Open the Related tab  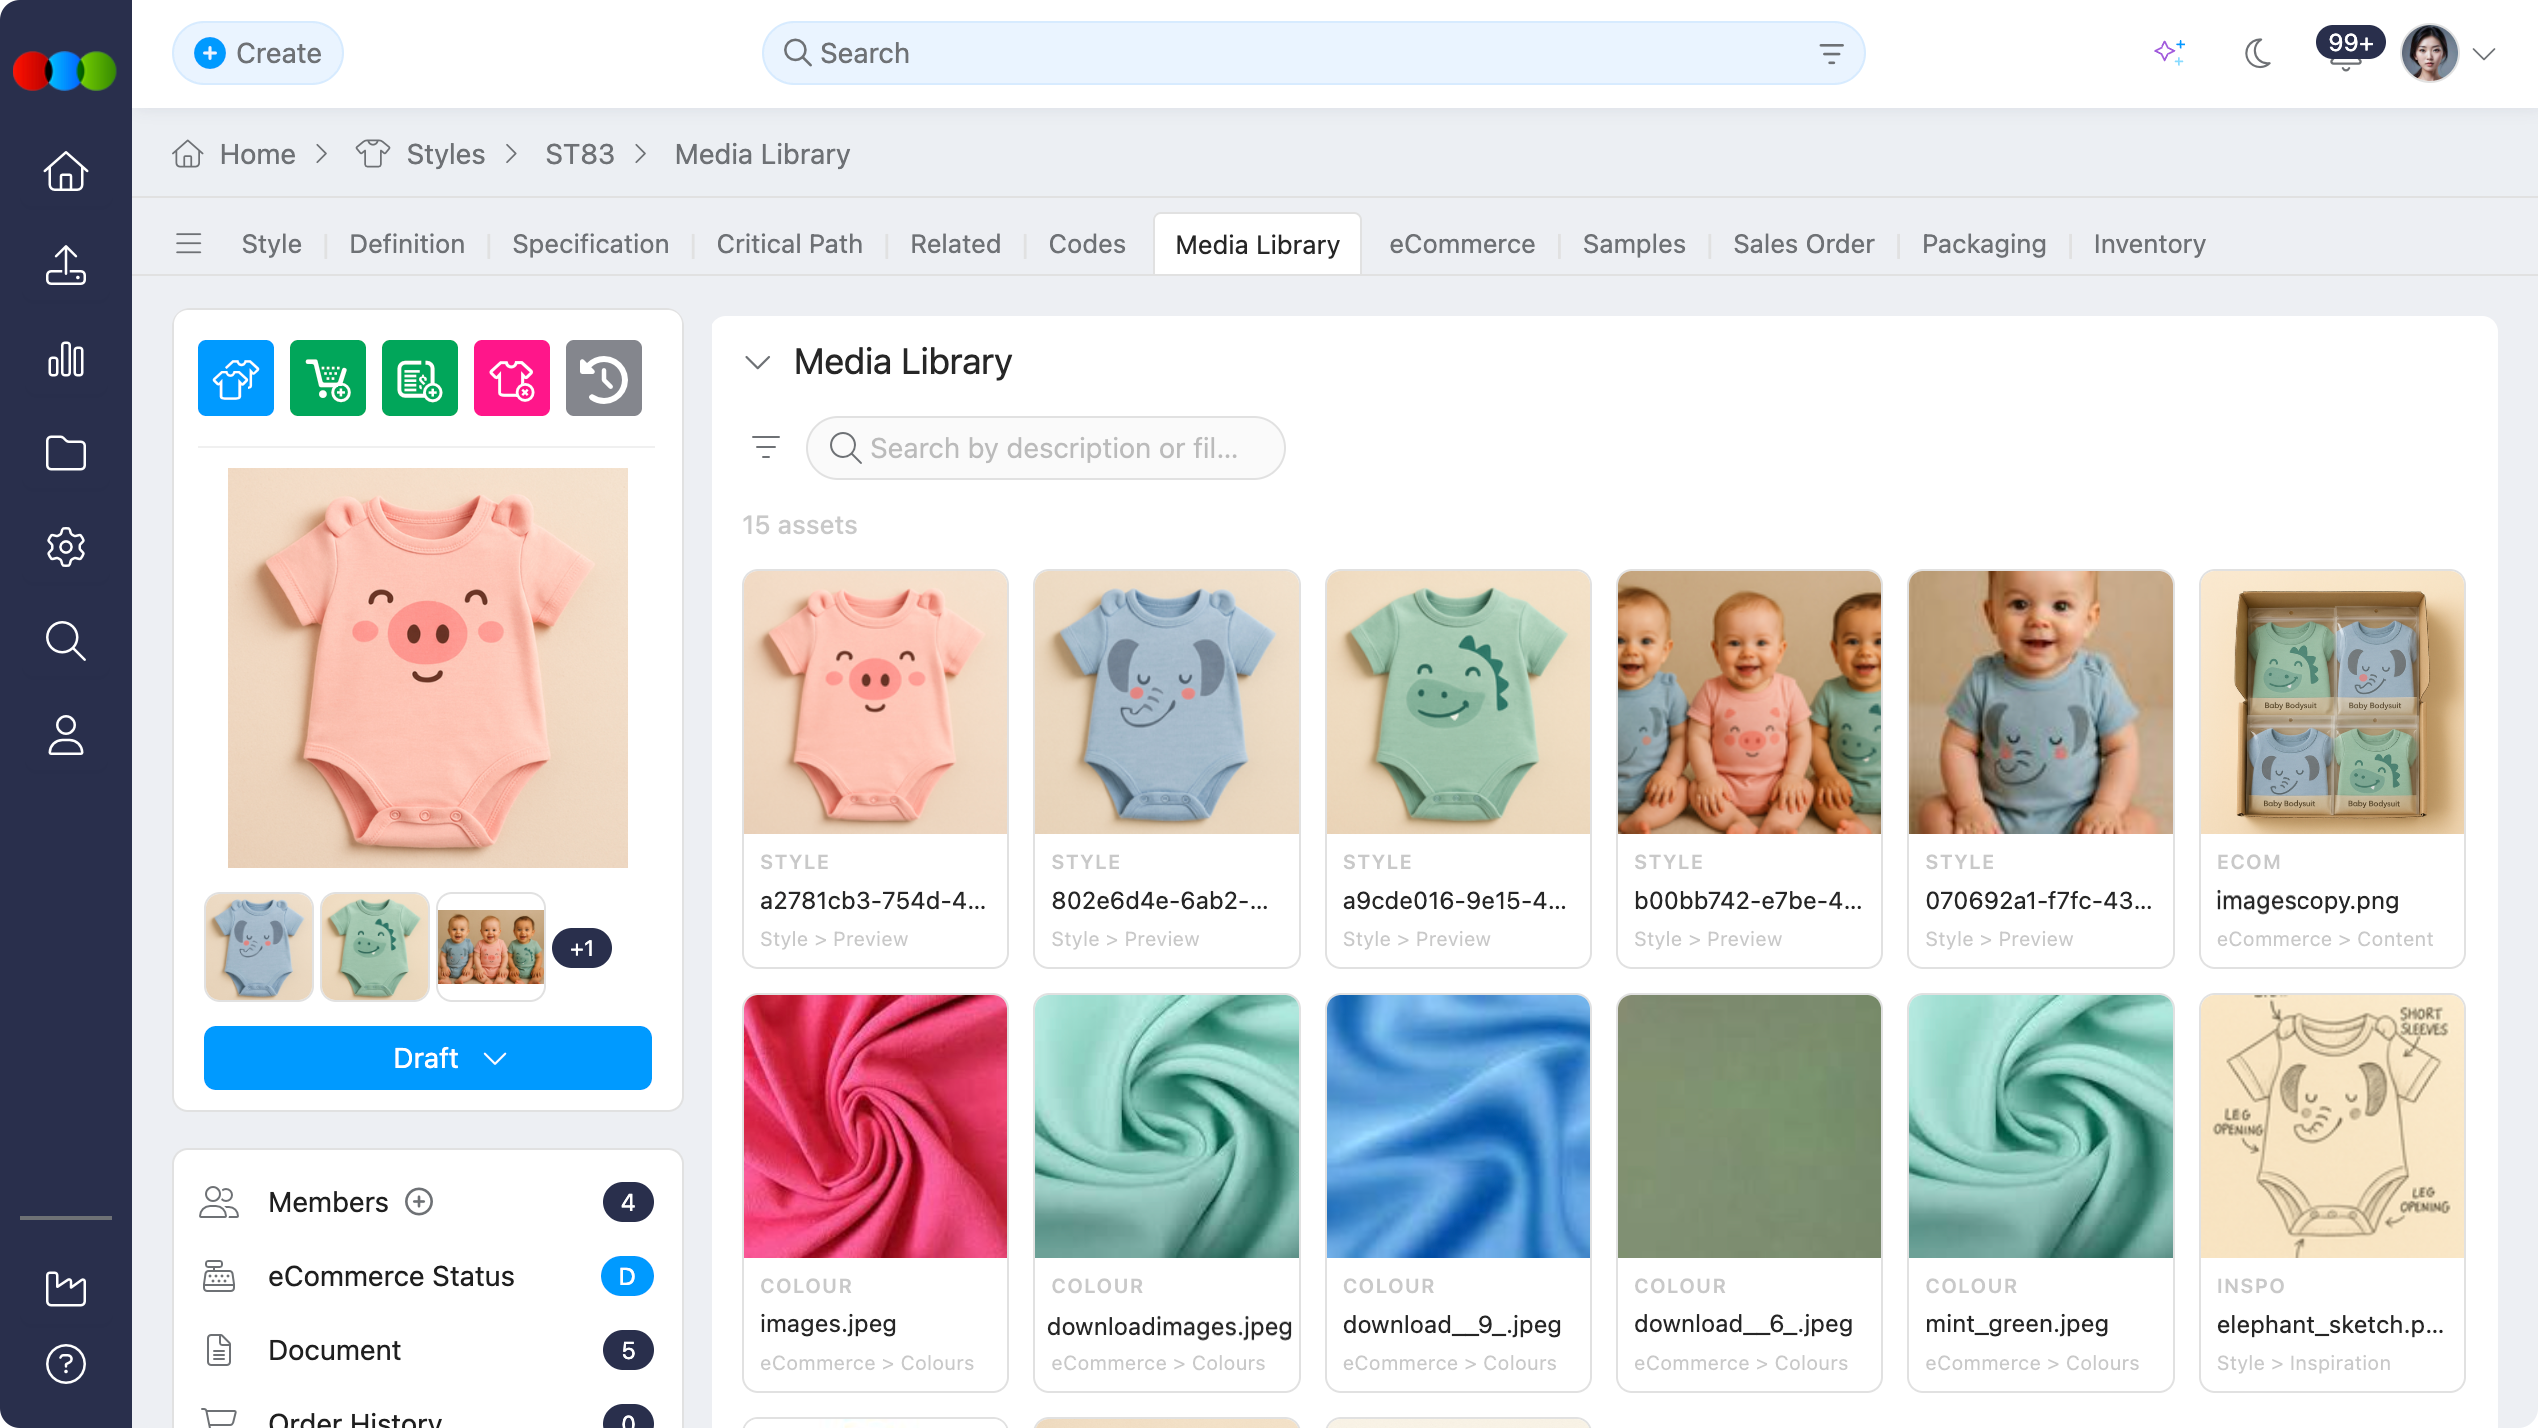tap(956, 244)
